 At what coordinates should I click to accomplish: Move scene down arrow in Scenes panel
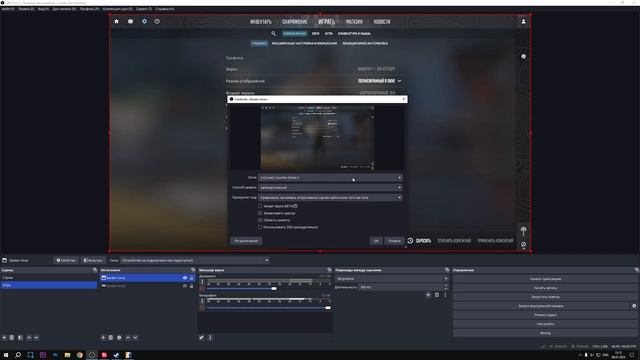click(36, 338)
